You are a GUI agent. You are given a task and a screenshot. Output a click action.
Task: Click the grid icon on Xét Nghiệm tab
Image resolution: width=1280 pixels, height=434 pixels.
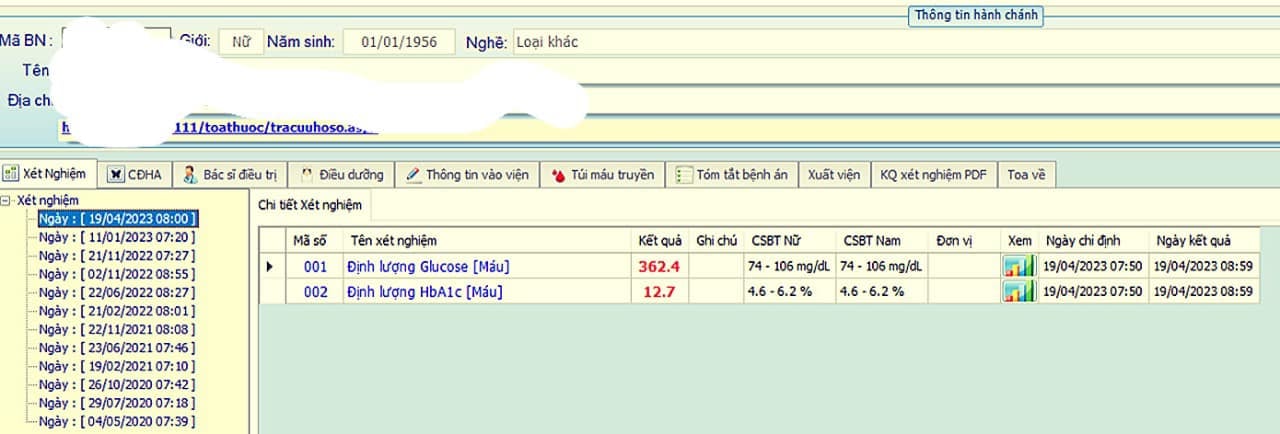[x=12, y=174]
